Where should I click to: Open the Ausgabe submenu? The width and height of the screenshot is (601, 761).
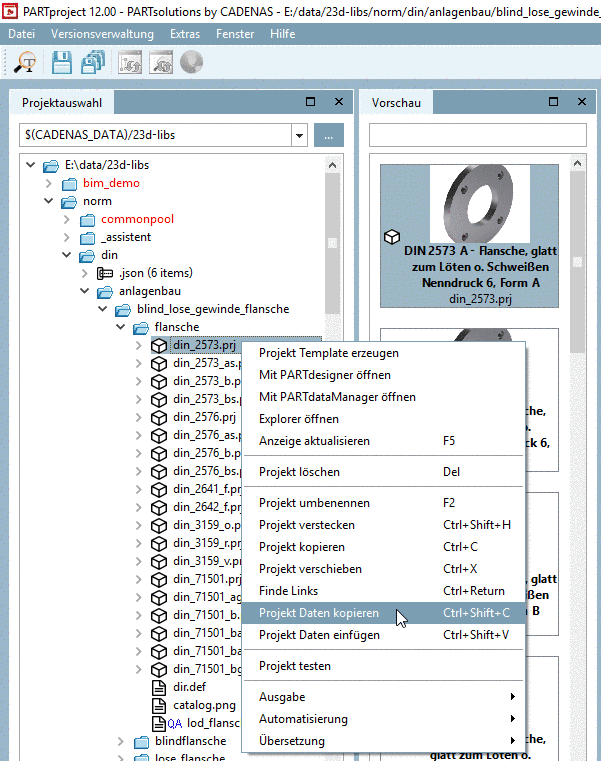click(x=384, y=697)
